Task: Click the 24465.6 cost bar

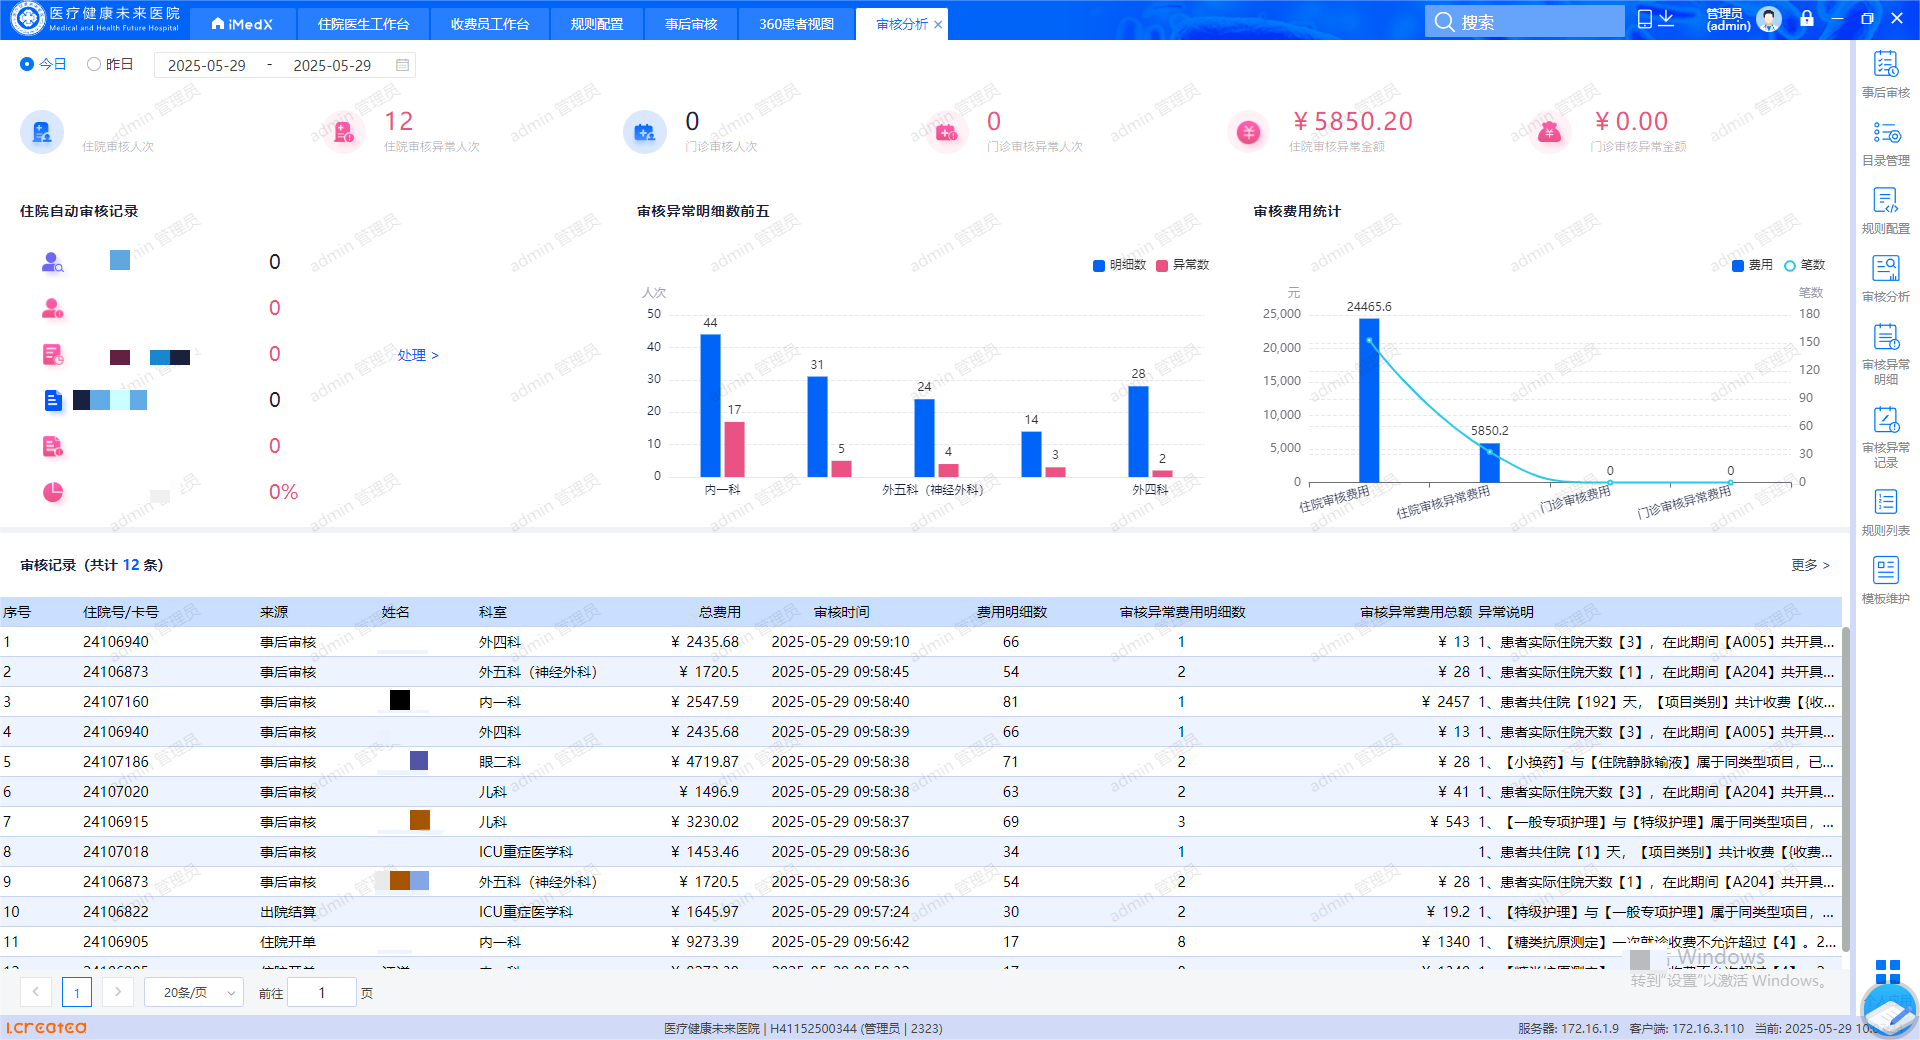Action: point(1369,400)
